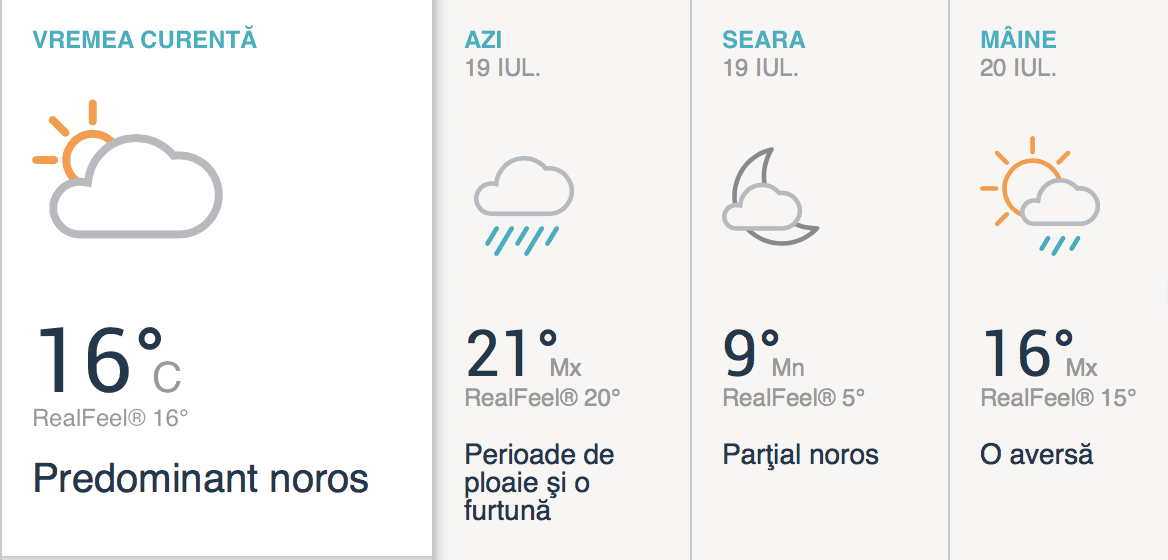Select the Seara forecast heading

pyautogui.click(x=764, y=40)
